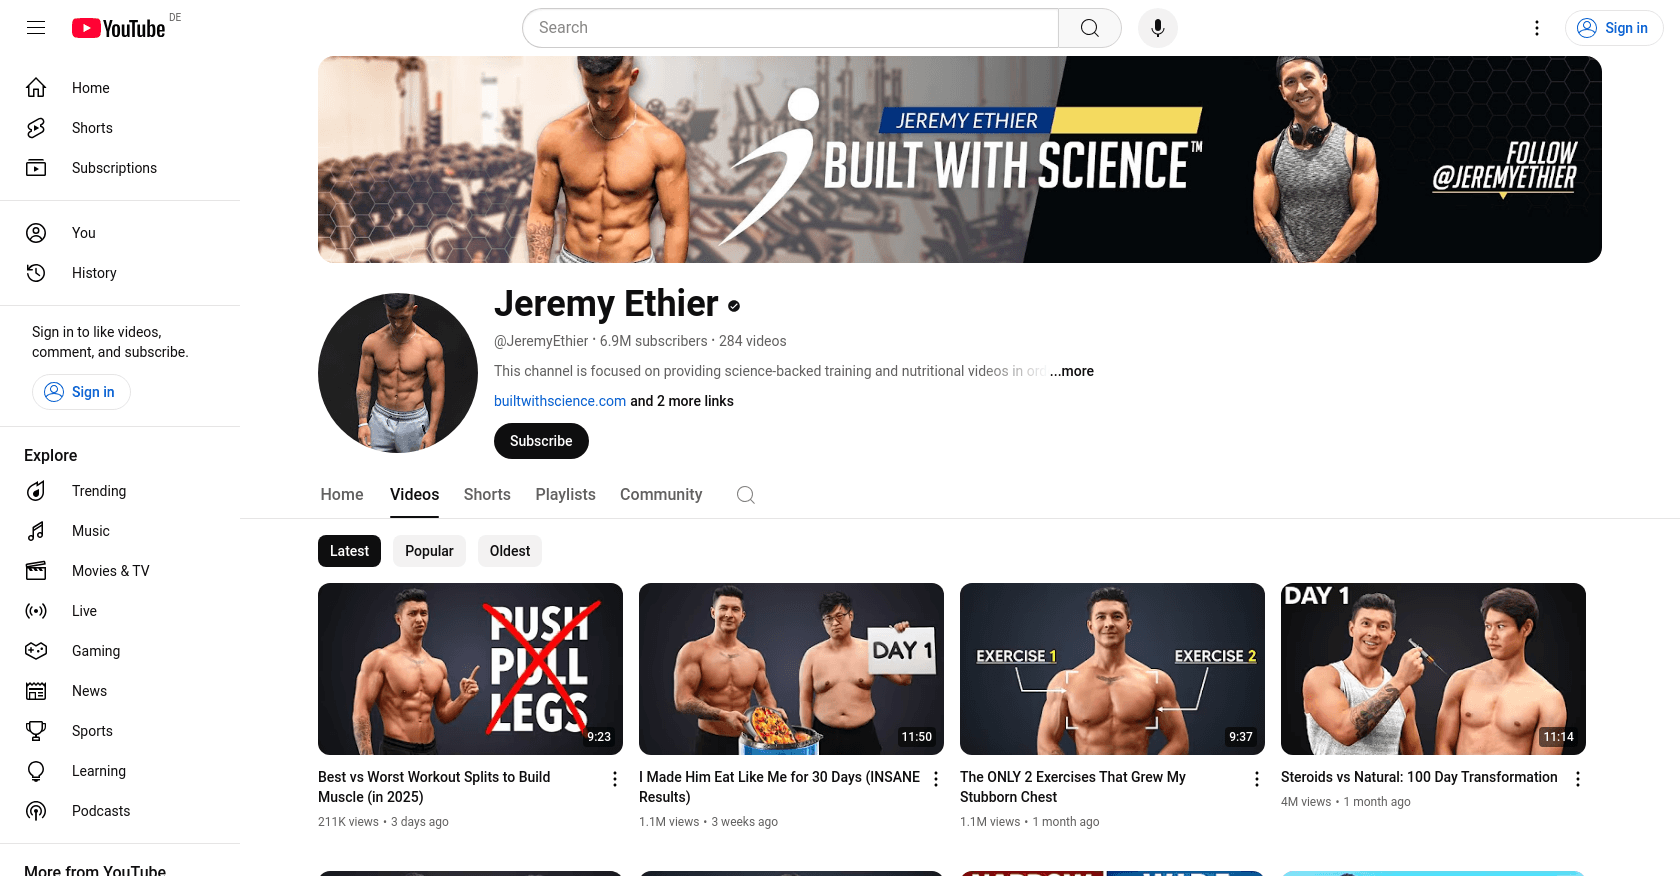
Task: Activate voice search microphone
Action: click(x=1158, y=28)
